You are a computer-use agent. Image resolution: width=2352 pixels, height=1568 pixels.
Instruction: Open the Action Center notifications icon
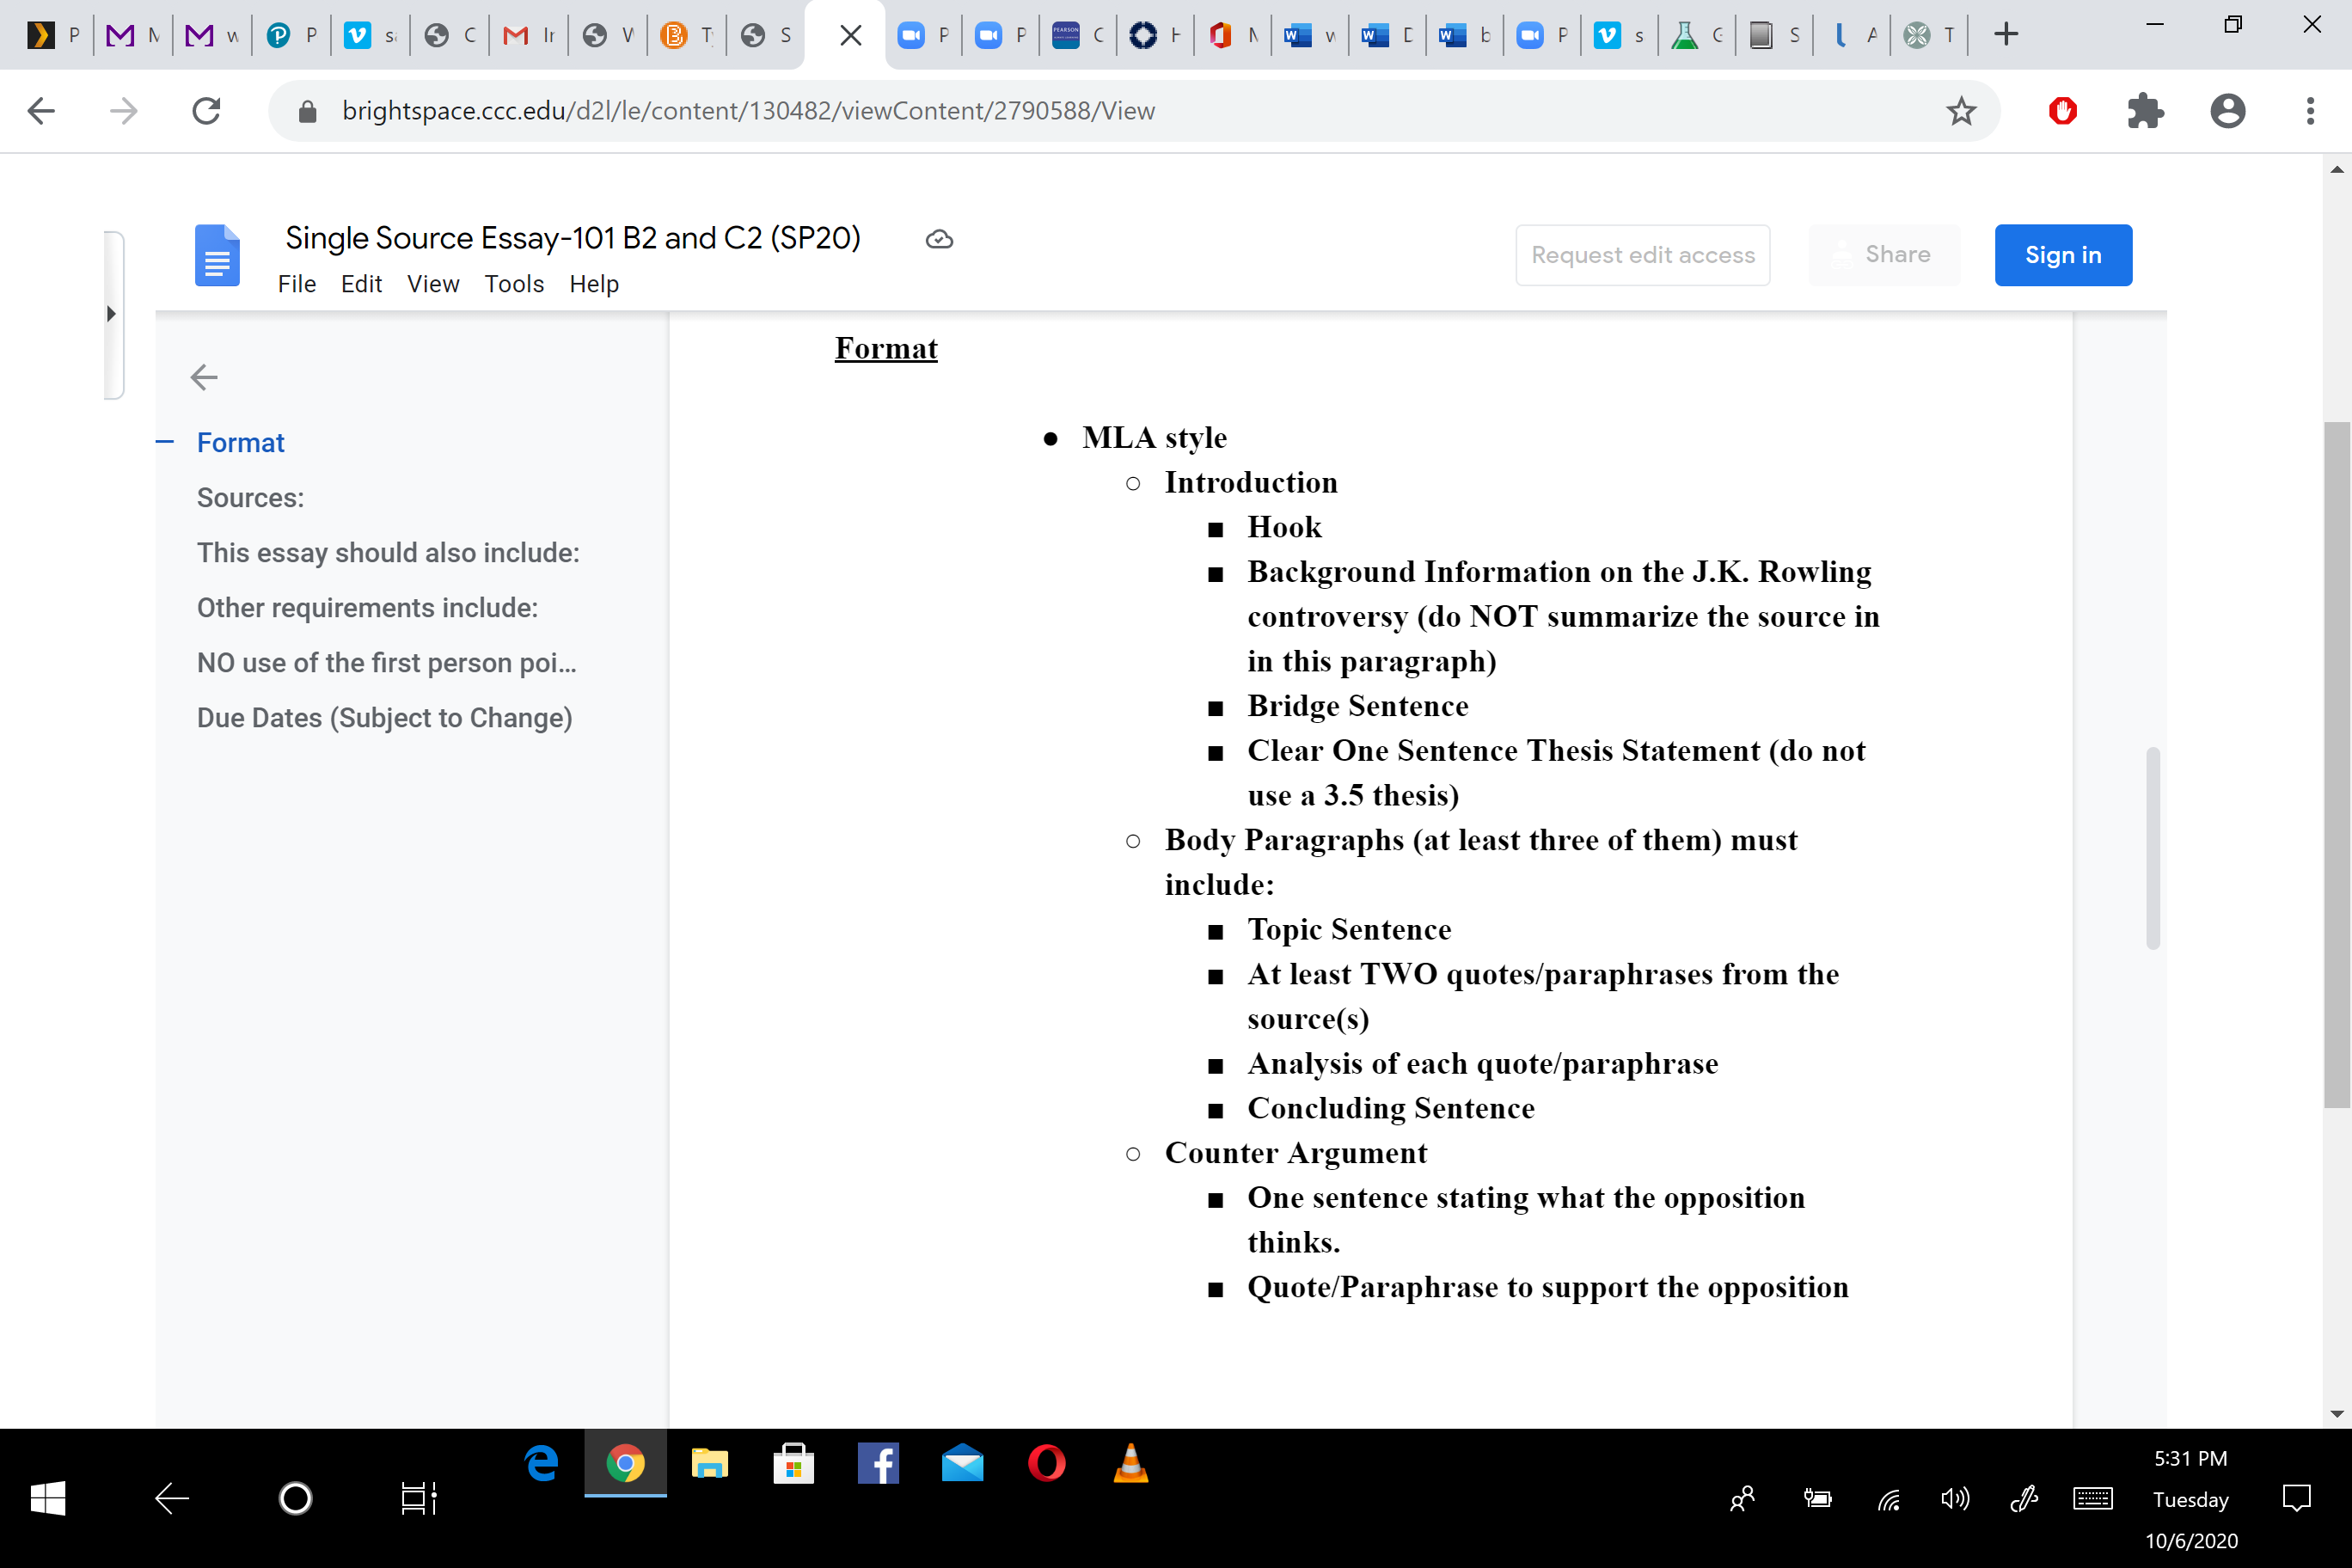click(x=2297, y=1498)
